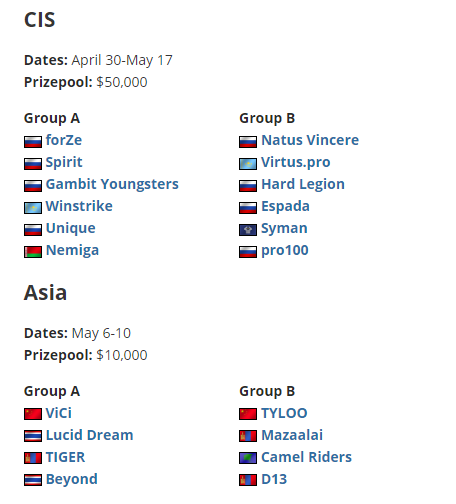456x504 pixels.
Task: Open the D13 team link
Action: (x=274, y=479)
